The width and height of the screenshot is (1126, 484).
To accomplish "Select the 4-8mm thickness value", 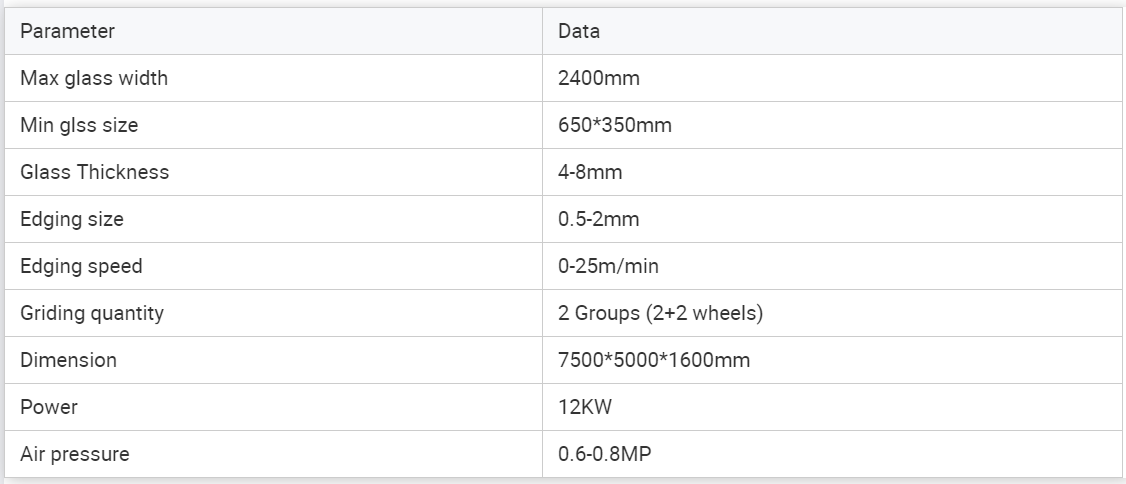I will tap(590, 172).
